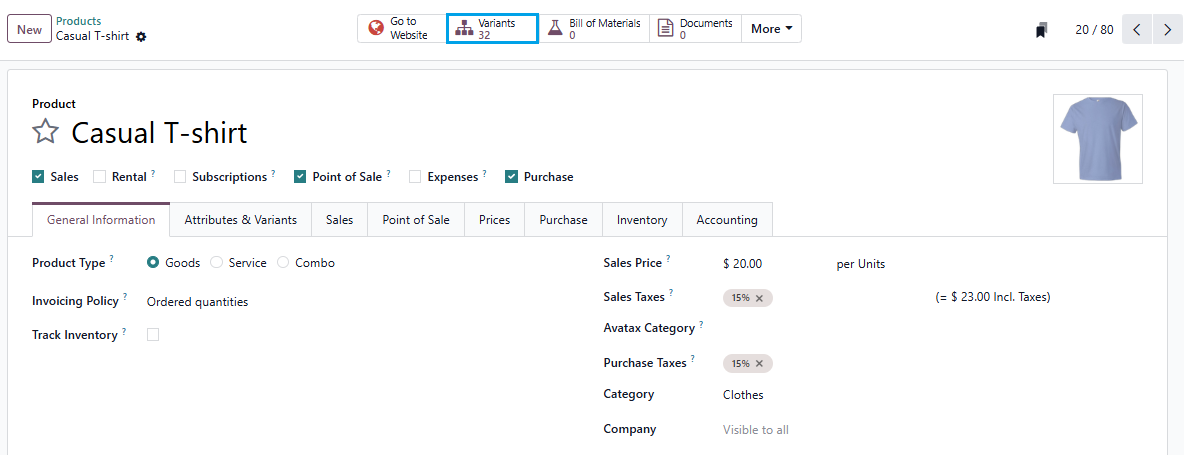This screenshot has height=455, width=1184.
Task: Enable the Rental checkbox
Action: (x=100, y=177)
